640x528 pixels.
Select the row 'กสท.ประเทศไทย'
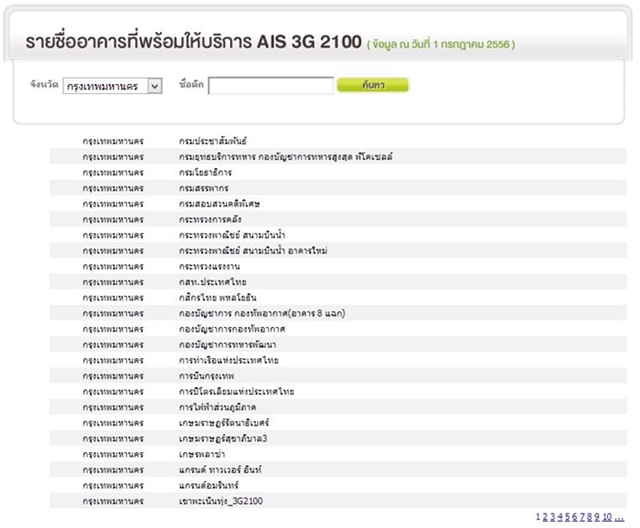click(338, 282)
